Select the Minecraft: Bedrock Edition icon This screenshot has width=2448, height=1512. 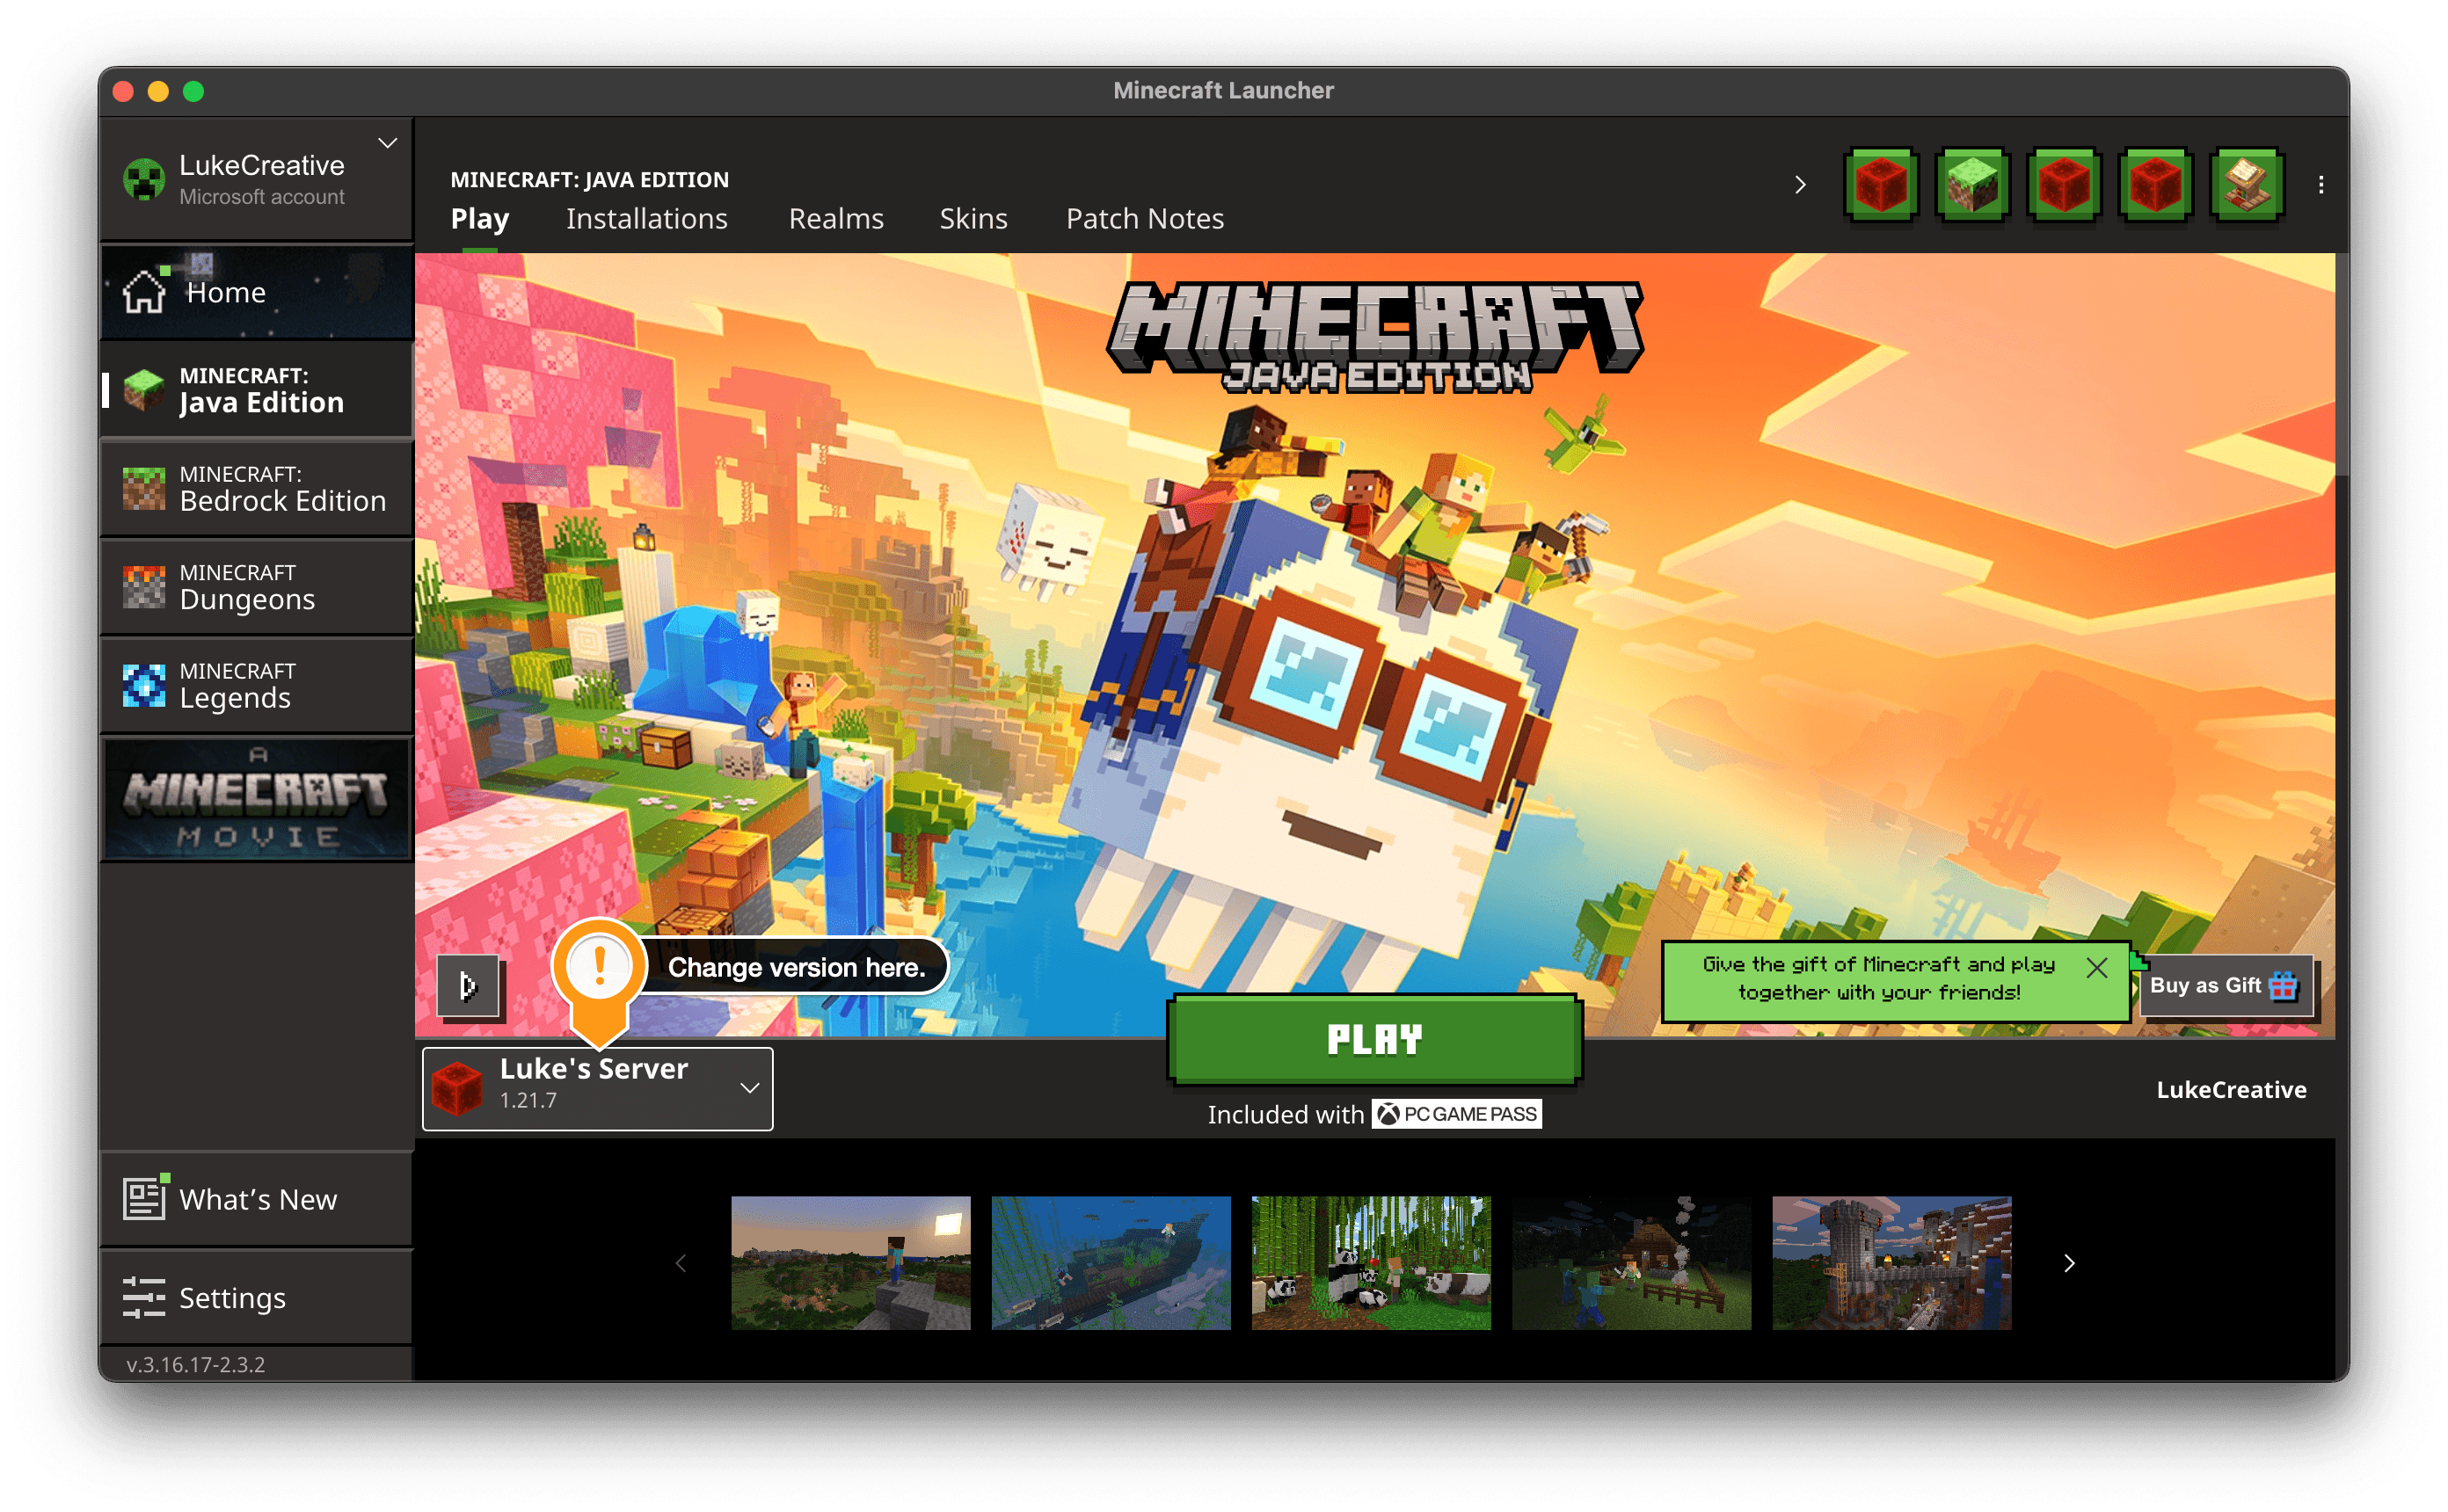point(145,488)
